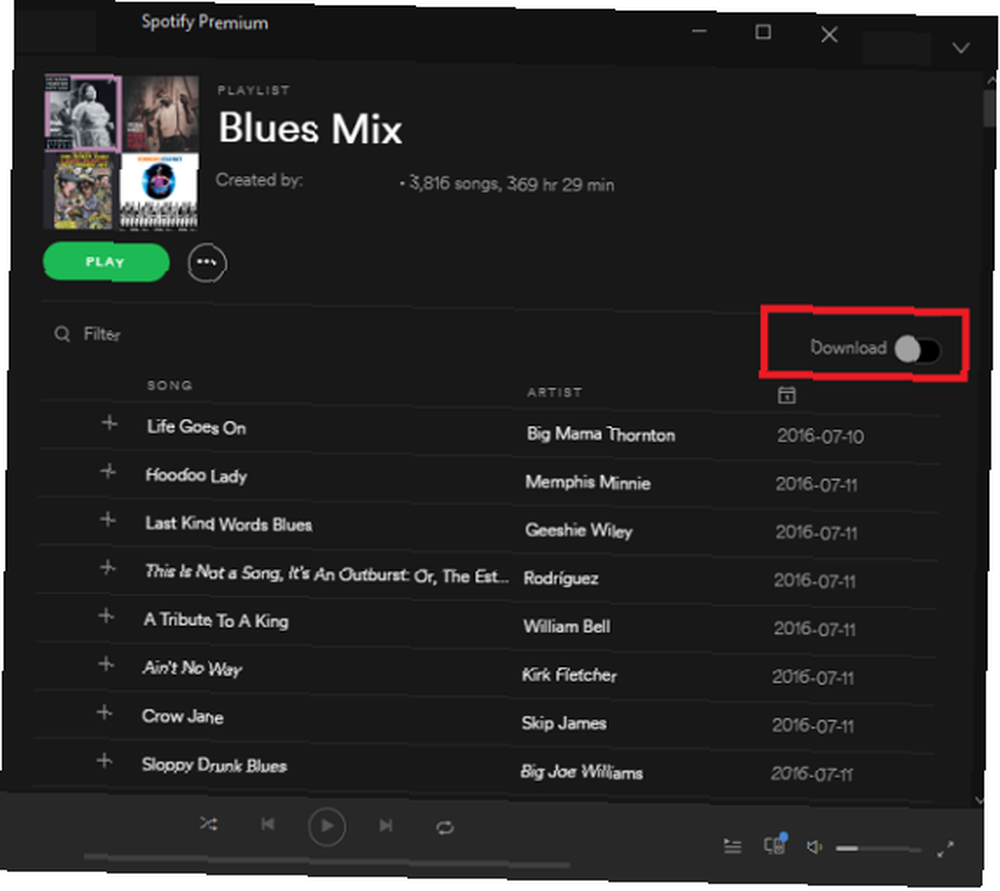
Task: Open artist William Bell
Action: (567, 626)
